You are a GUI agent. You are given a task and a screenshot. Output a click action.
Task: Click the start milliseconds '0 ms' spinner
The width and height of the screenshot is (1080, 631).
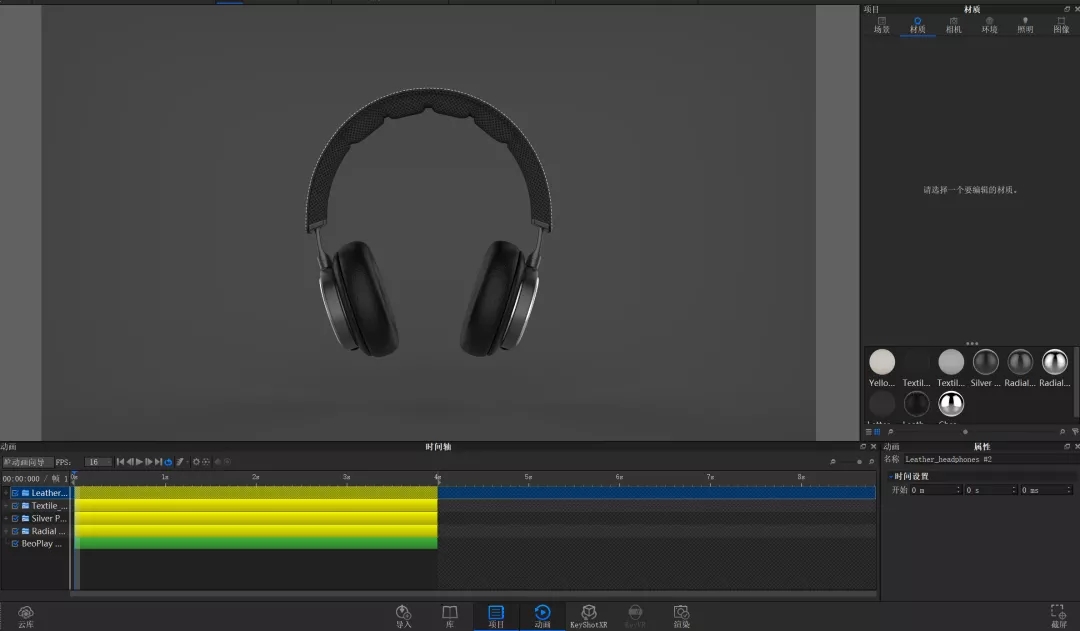point(1046,490)
